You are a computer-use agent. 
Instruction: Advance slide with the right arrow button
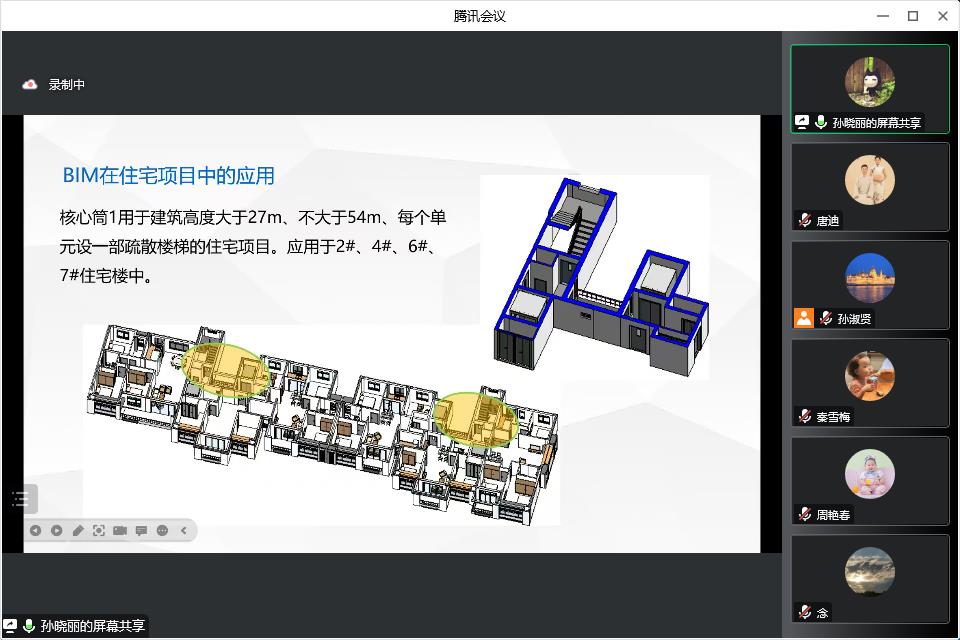tap(56, 530)
